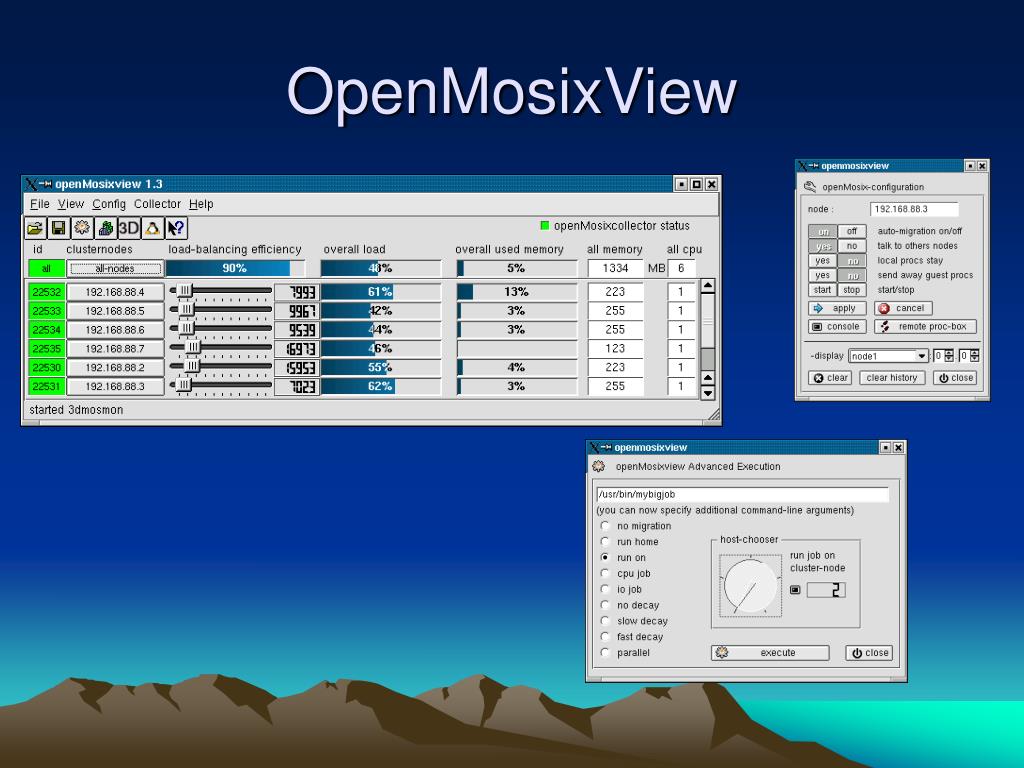Select the 'no migration' radio option

click(x=605, y=526)
